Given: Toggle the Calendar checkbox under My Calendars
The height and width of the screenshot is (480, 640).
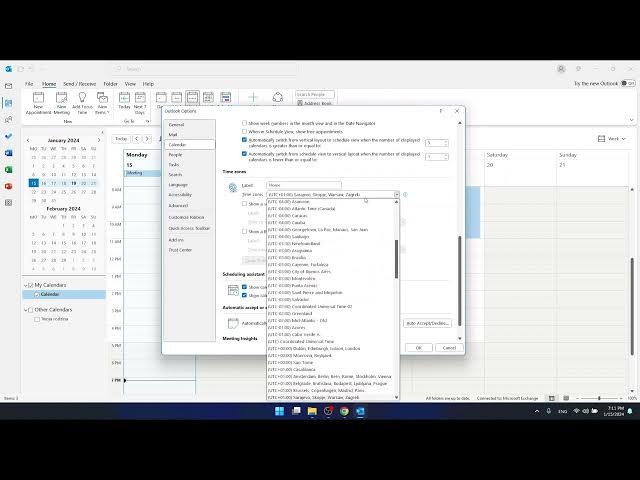Looking at the screenshot, I should coord(37,294).
